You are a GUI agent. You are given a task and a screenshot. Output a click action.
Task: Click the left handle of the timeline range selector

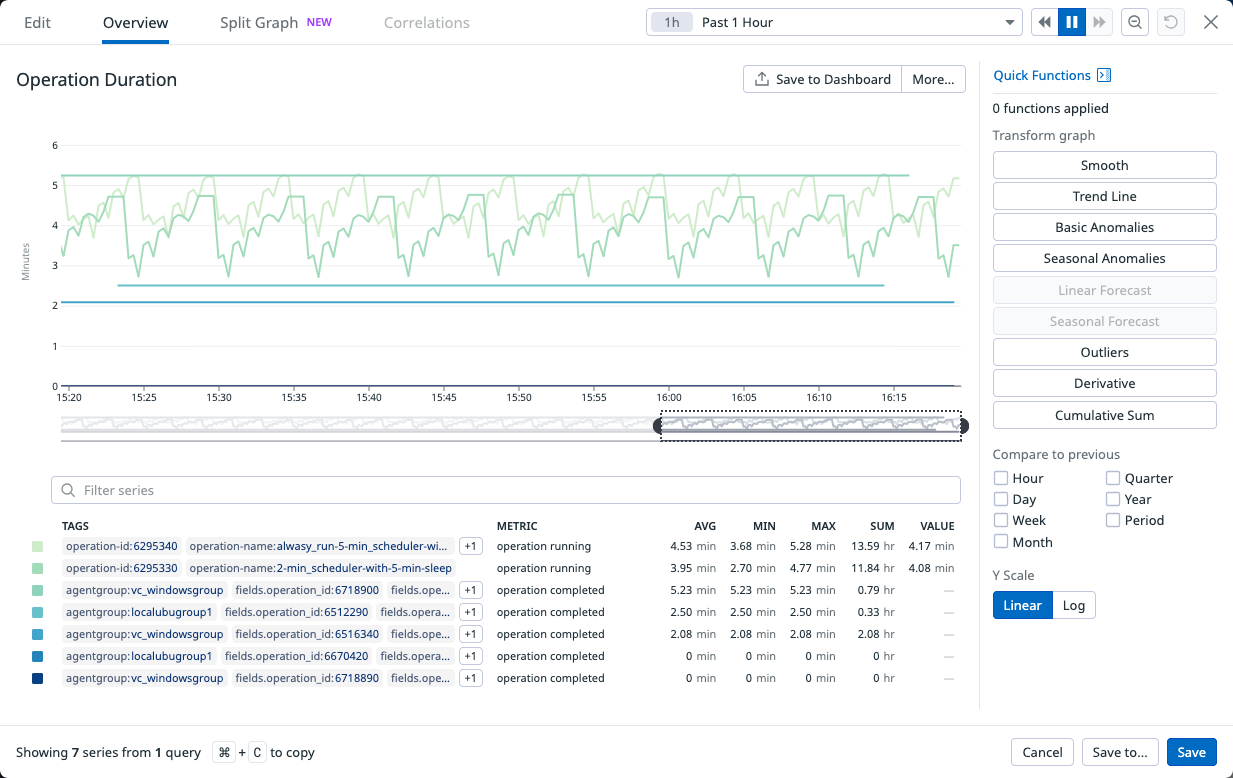pyautogui.click(x=658, y=426)
